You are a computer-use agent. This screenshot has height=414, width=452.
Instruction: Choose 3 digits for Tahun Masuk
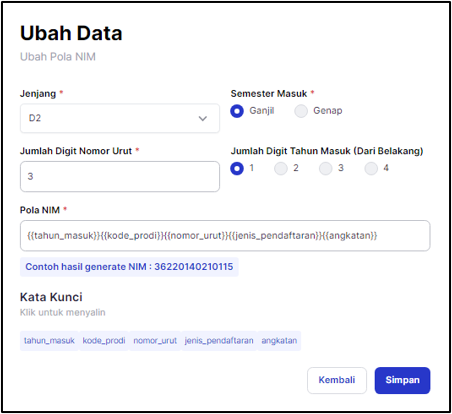pos(325,168)
